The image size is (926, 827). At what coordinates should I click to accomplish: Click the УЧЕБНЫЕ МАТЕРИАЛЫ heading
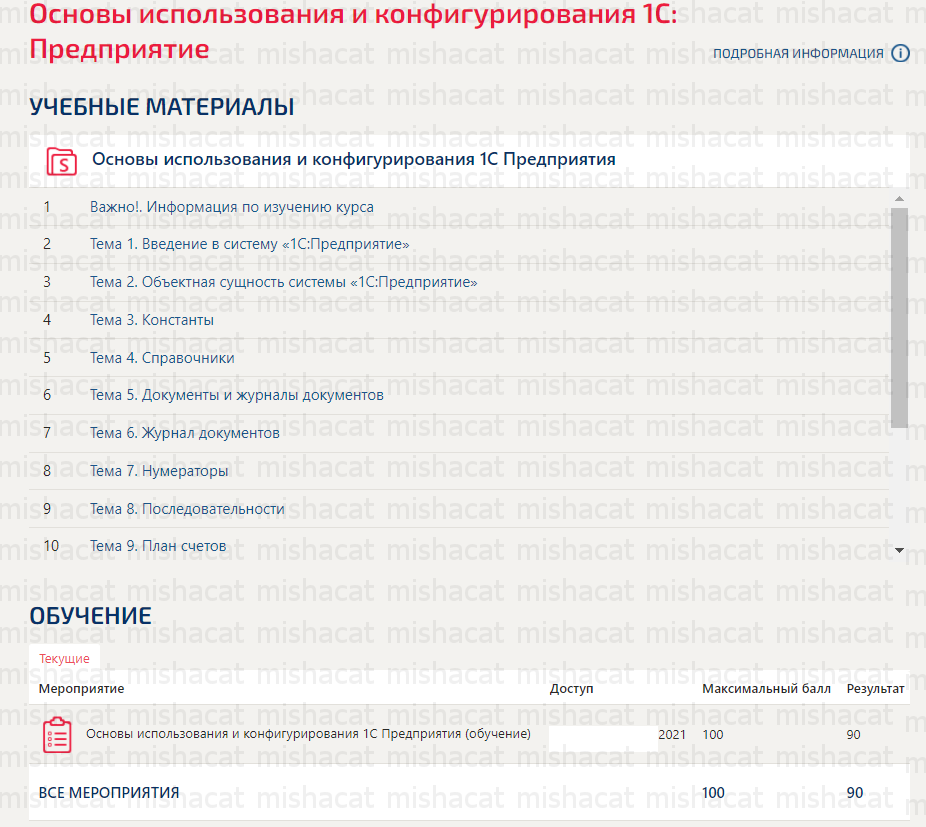click(162, 107)
